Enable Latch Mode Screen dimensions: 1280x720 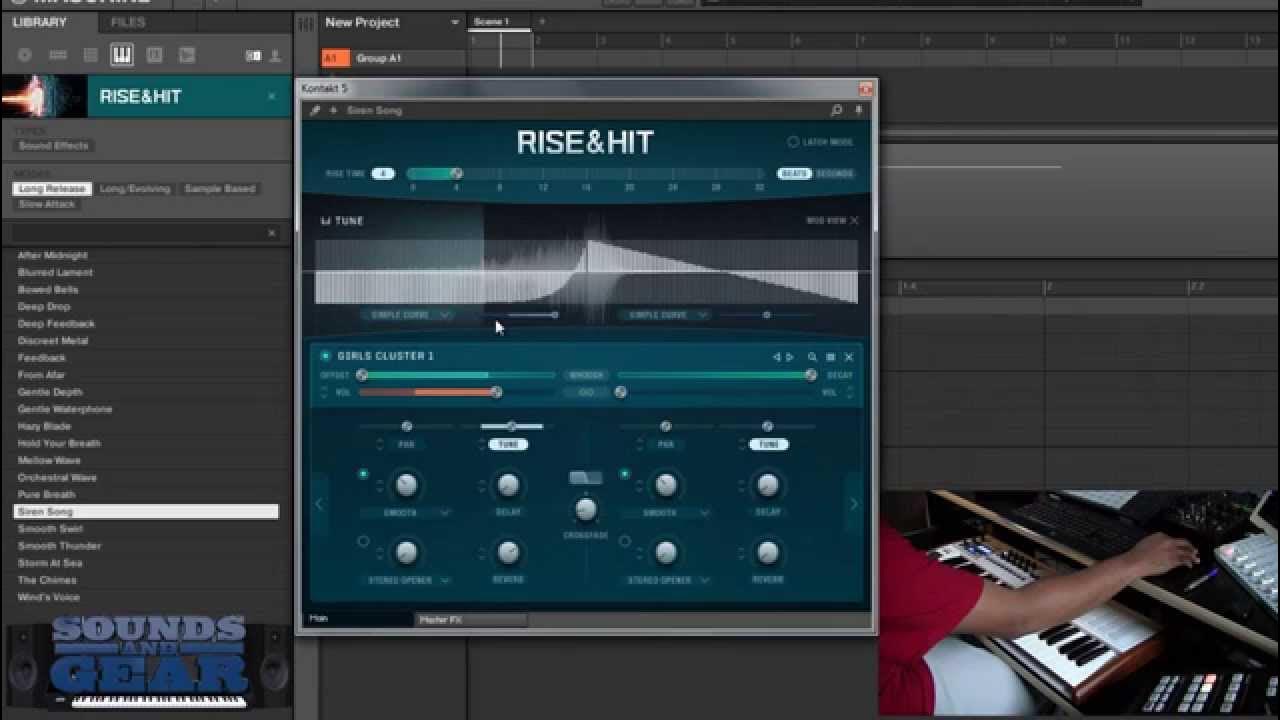794,142
